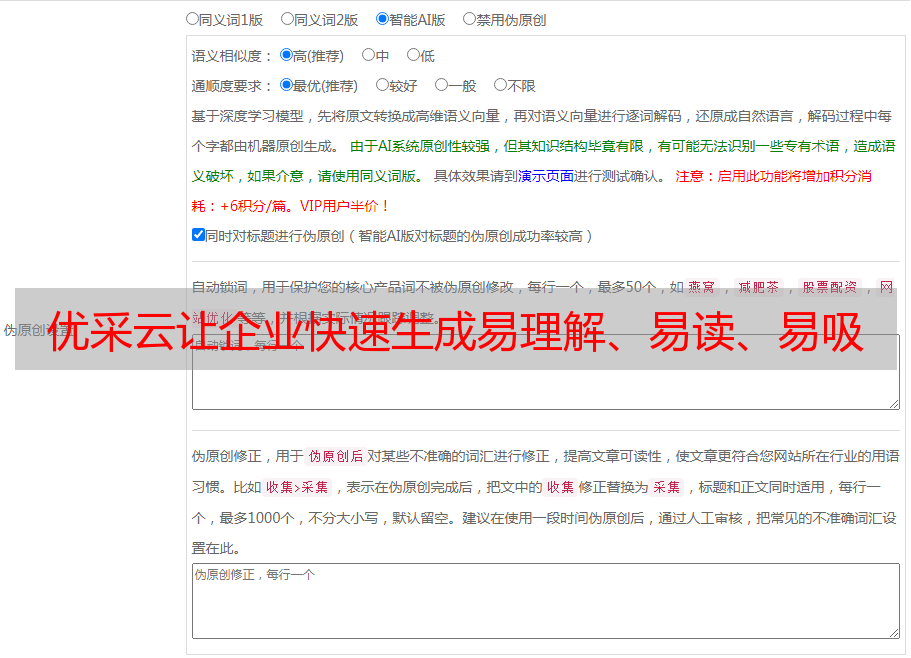Toggle 同时对标题进行伪原创 checkbox
Viewport: 911px width, 658px height.
(198, 235)
